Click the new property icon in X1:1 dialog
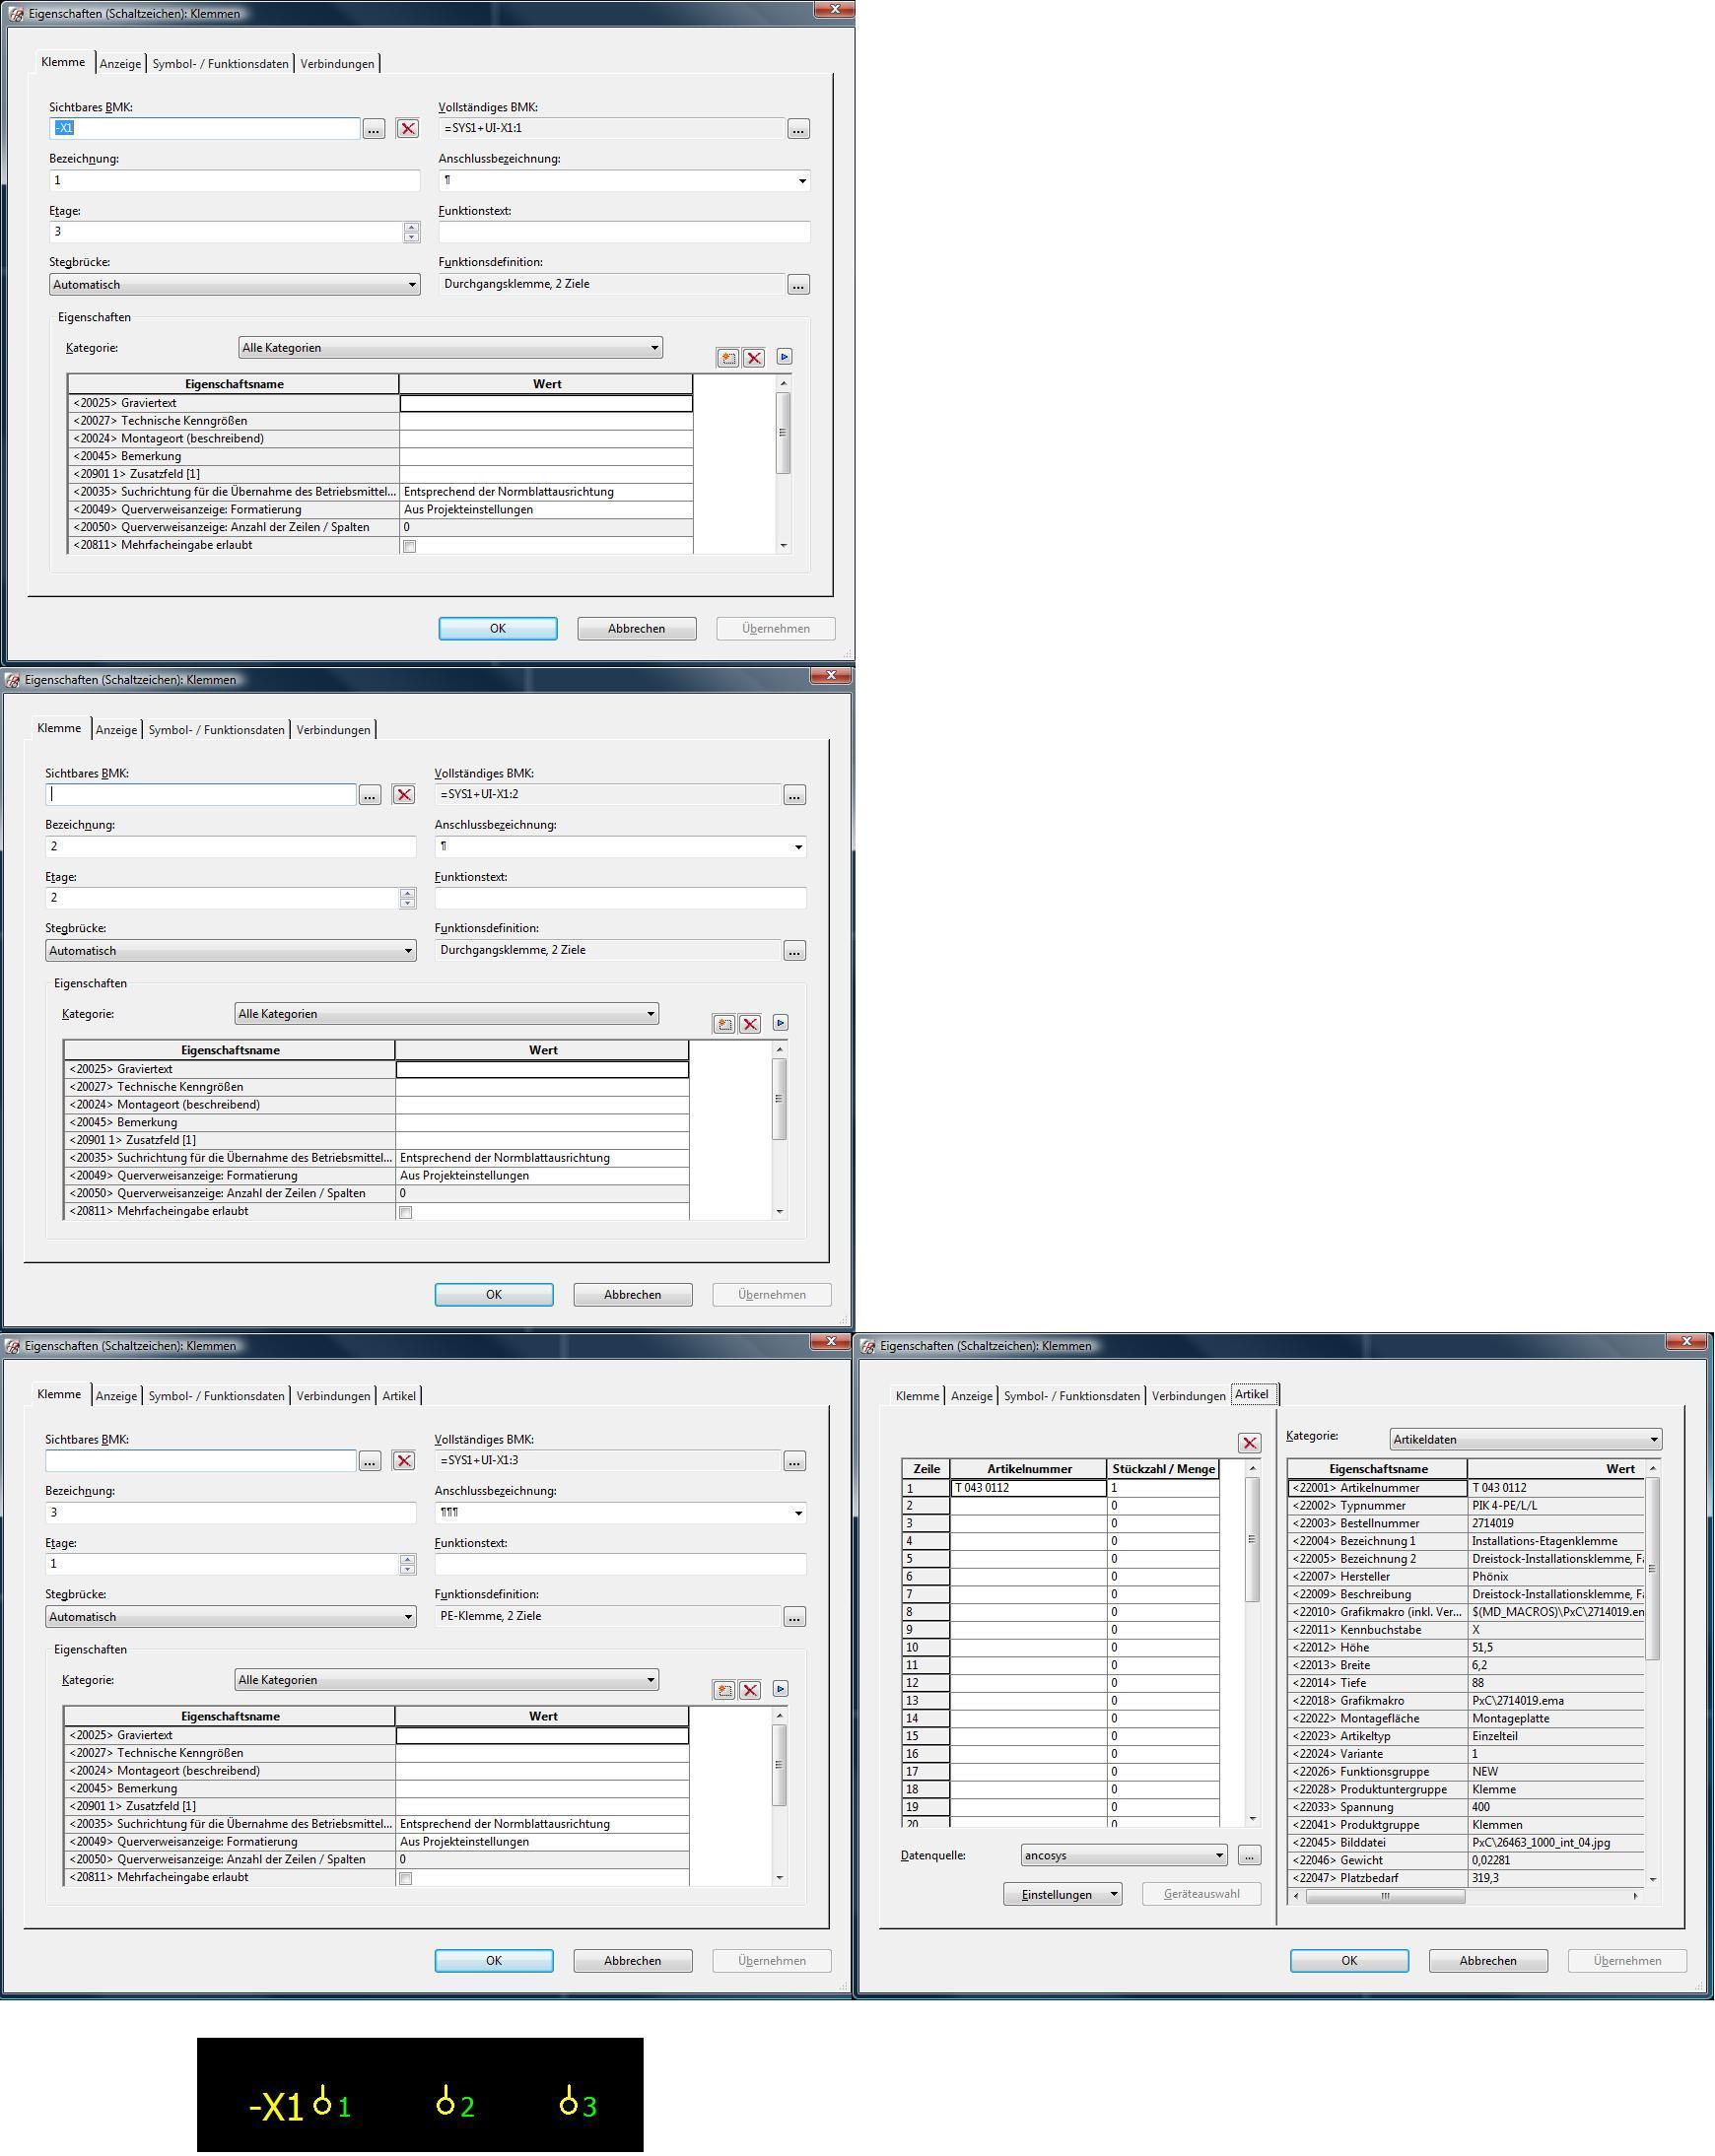The height and width of the screenshot is (2156, 1715). click(x=728, y=358)
